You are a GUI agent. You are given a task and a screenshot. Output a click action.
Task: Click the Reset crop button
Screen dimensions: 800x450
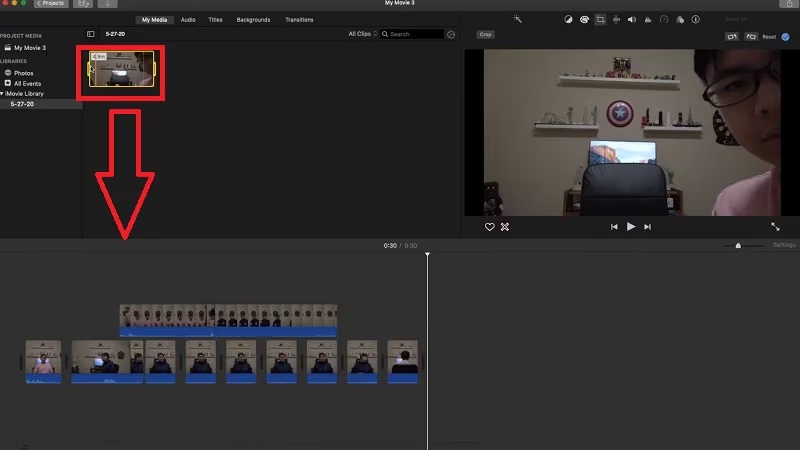769,37
